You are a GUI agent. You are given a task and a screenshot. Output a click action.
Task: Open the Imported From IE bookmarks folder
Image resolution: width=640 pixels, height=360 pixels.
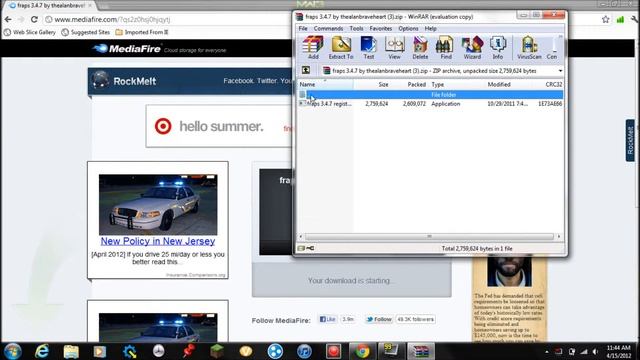pyautogui.click(x=142, y=32)
